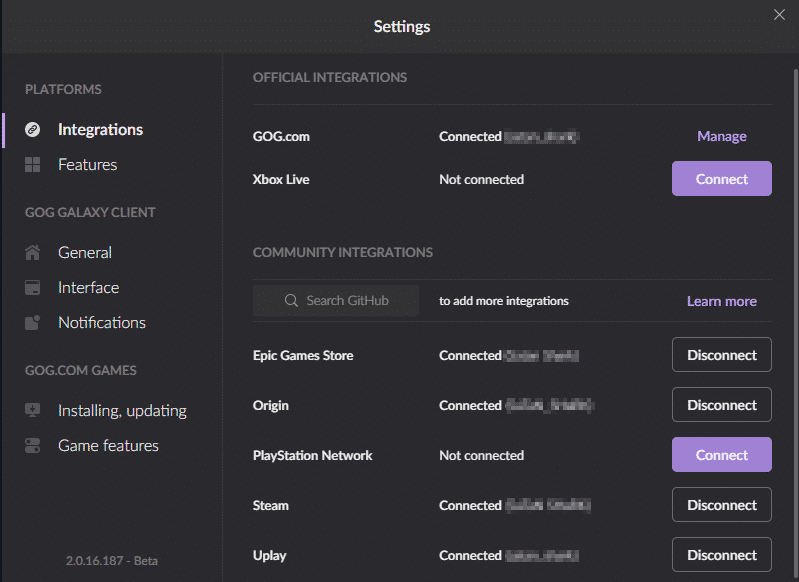Disconnect the Steam integration
799x582 pixels.
pyautogui.click(x=721, y=505)
